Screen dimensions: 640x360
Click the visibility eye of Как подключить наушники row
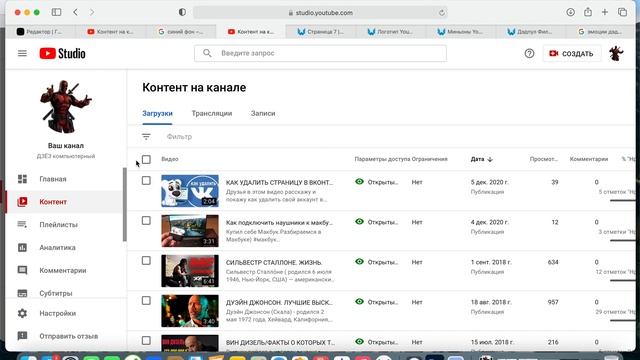click(x=359, y=222)
